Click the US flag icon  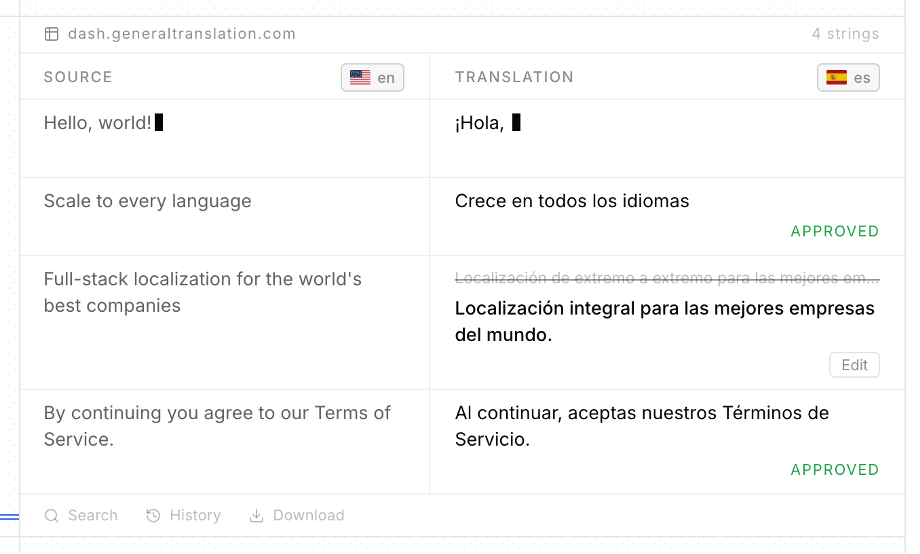(360, 77)
